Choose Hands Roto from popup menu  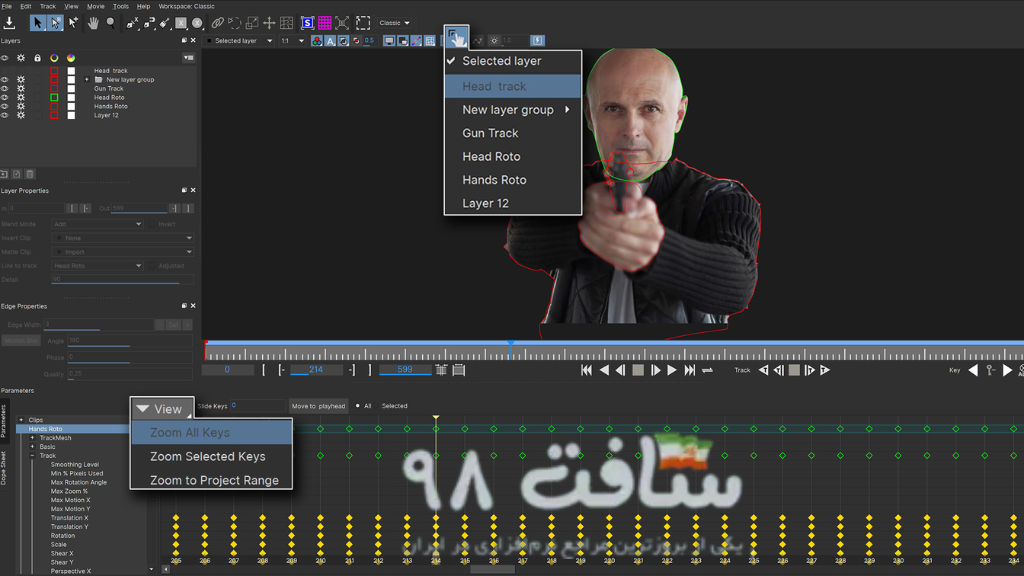513,180
